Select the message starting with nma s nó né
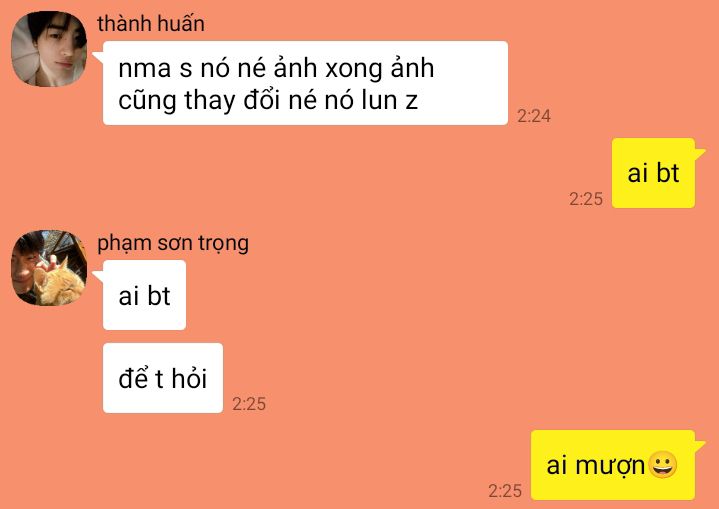 (305, 83)
